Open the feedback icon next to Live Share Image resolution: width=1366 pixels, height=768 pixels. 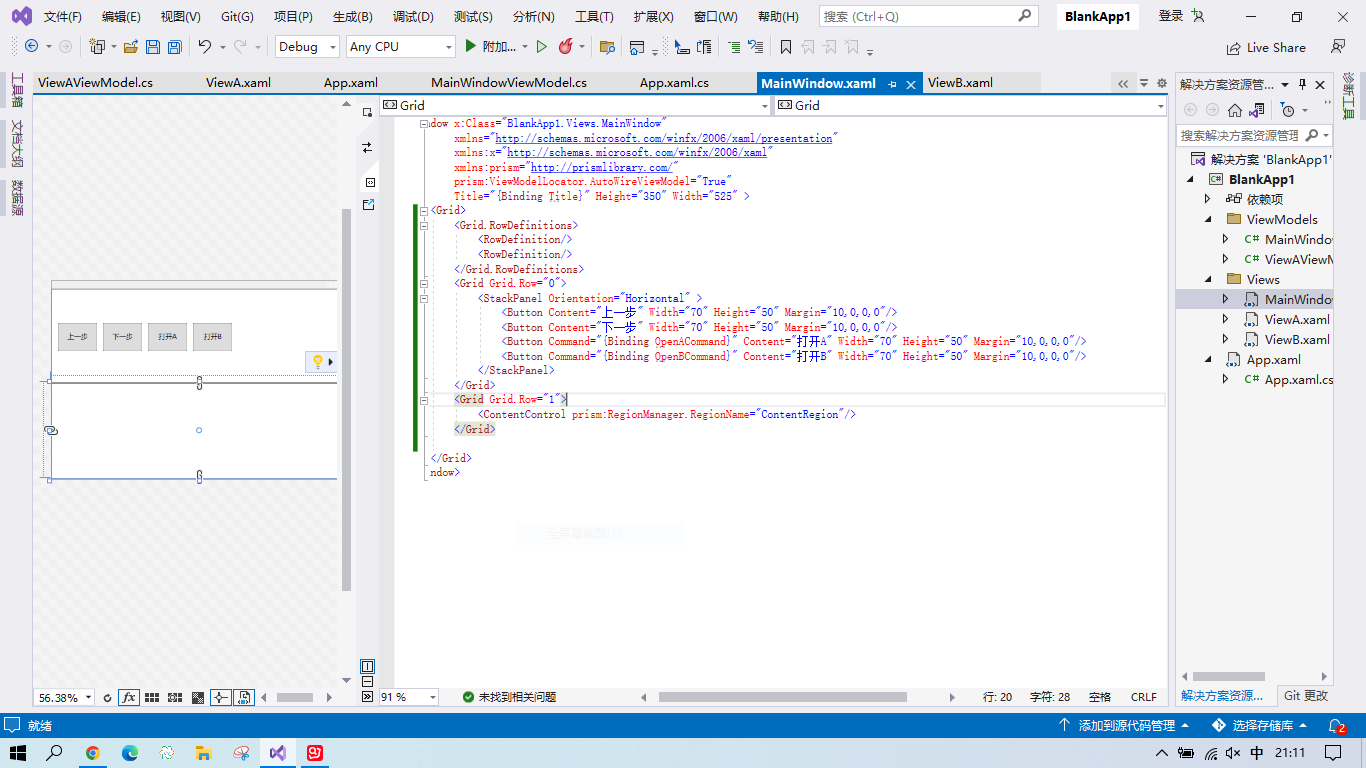pos(1337,46)
